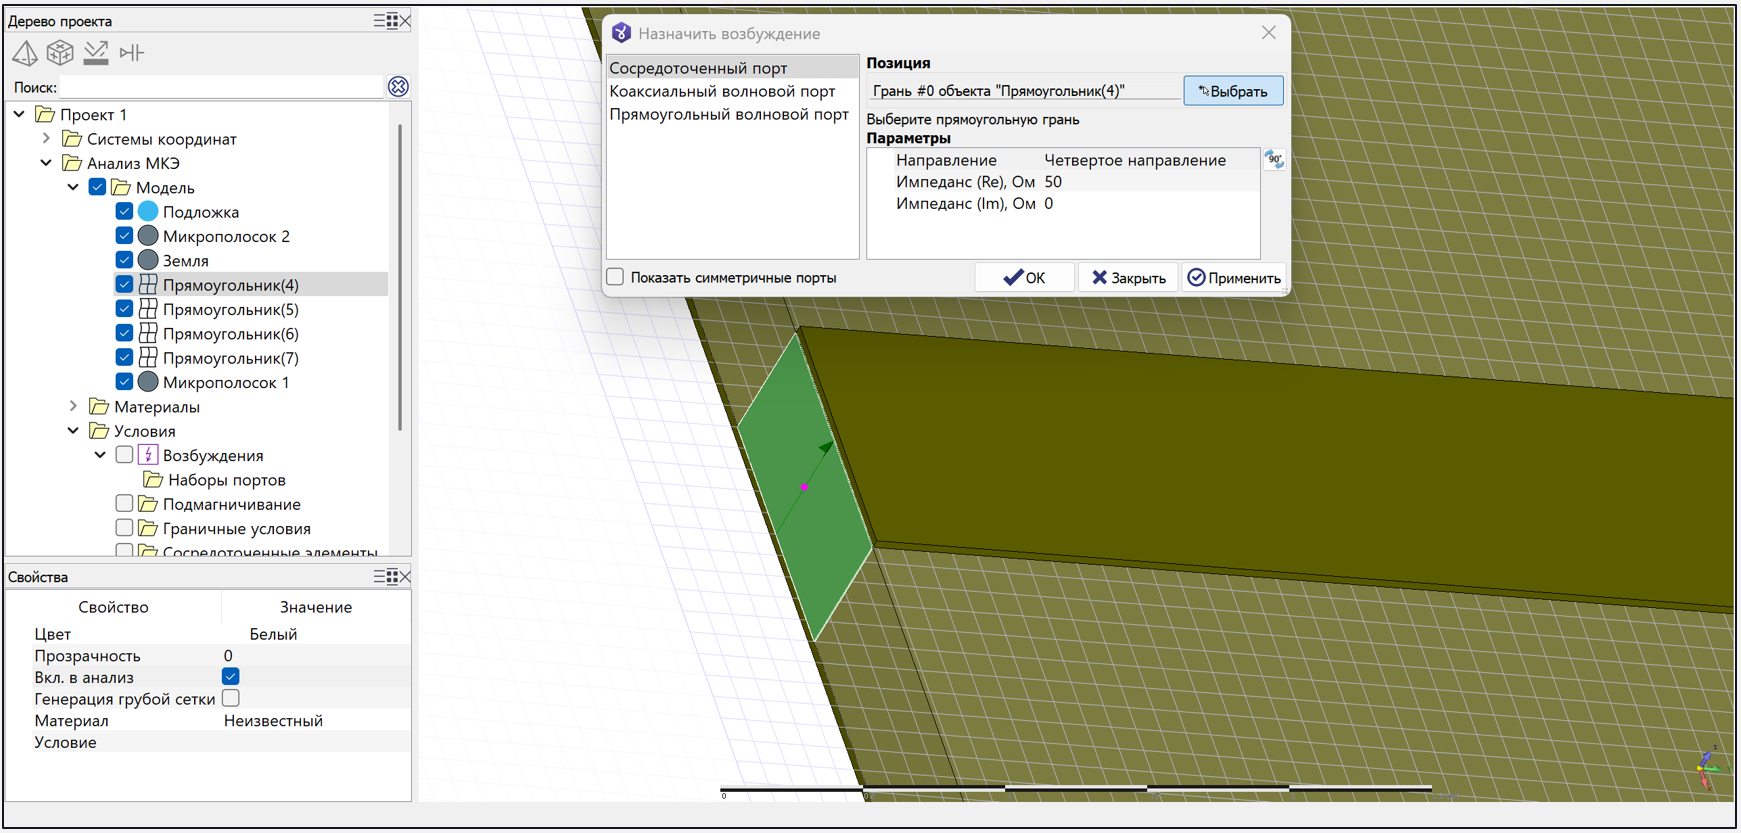1741x833 pixels.
Task: Click the pyramid geometry icon in project tree toolbar
Action: [x=25, y=53]
